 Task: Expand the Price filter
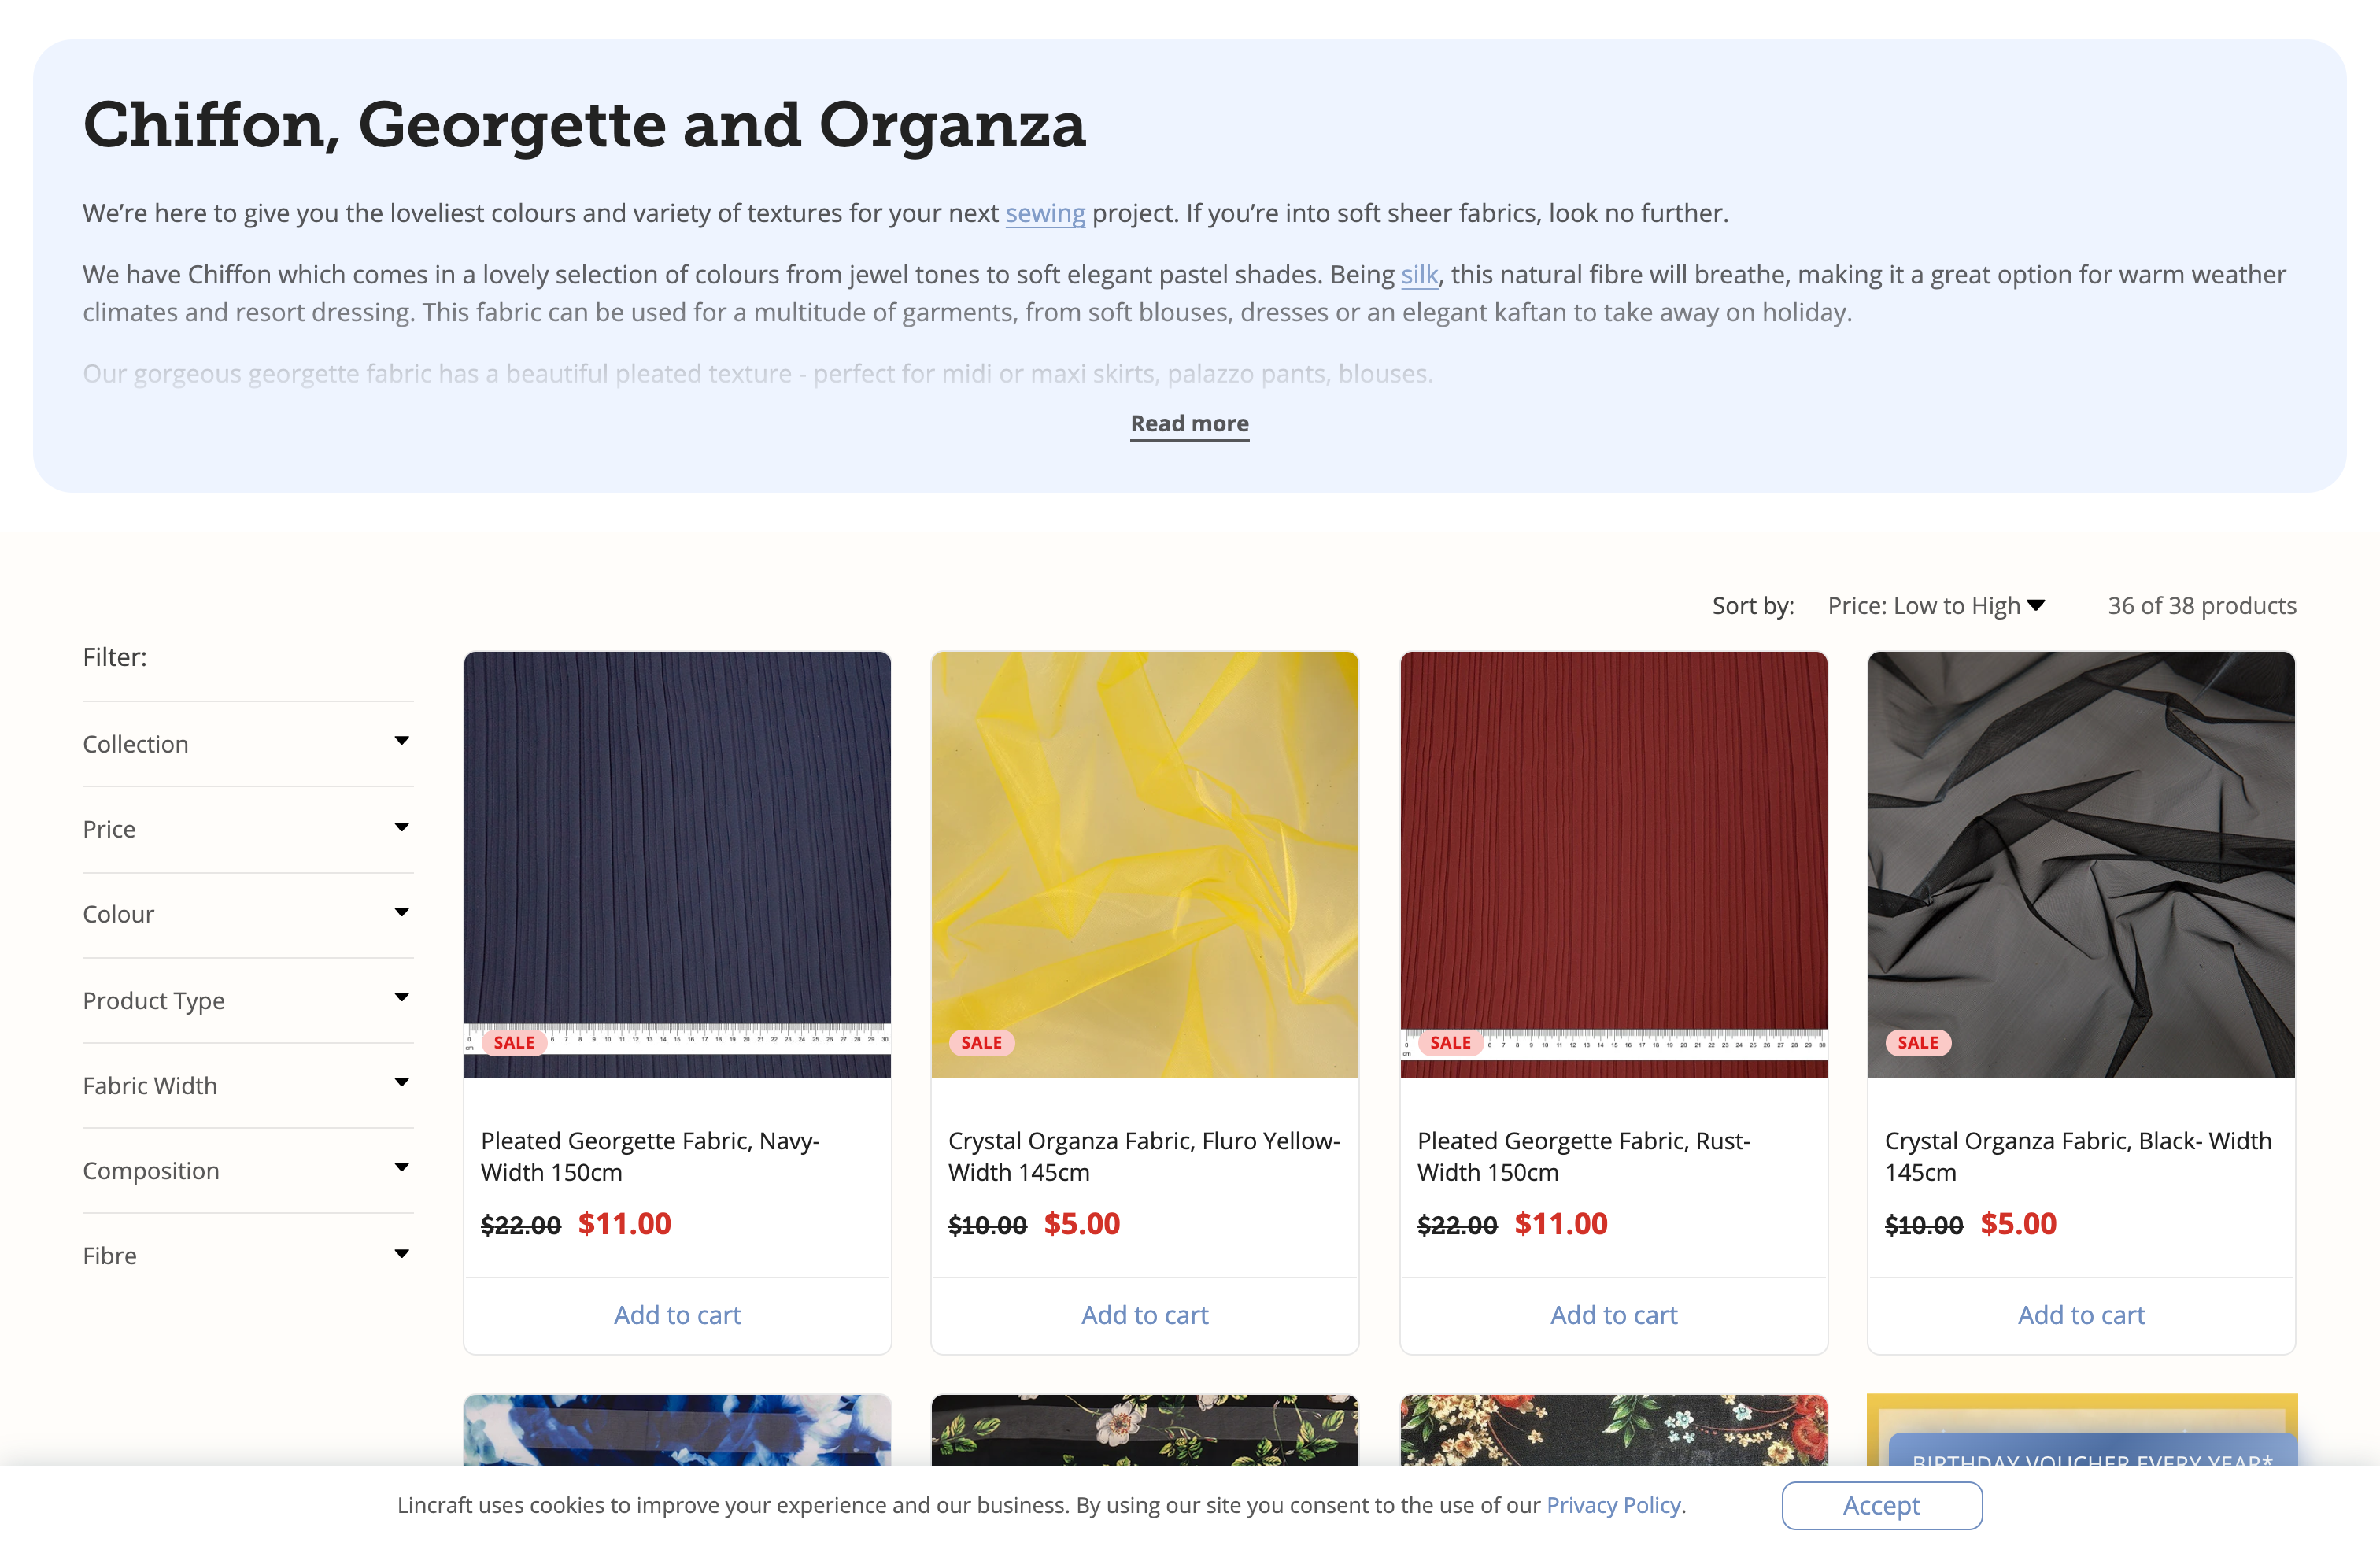click(x=247, y=829)
